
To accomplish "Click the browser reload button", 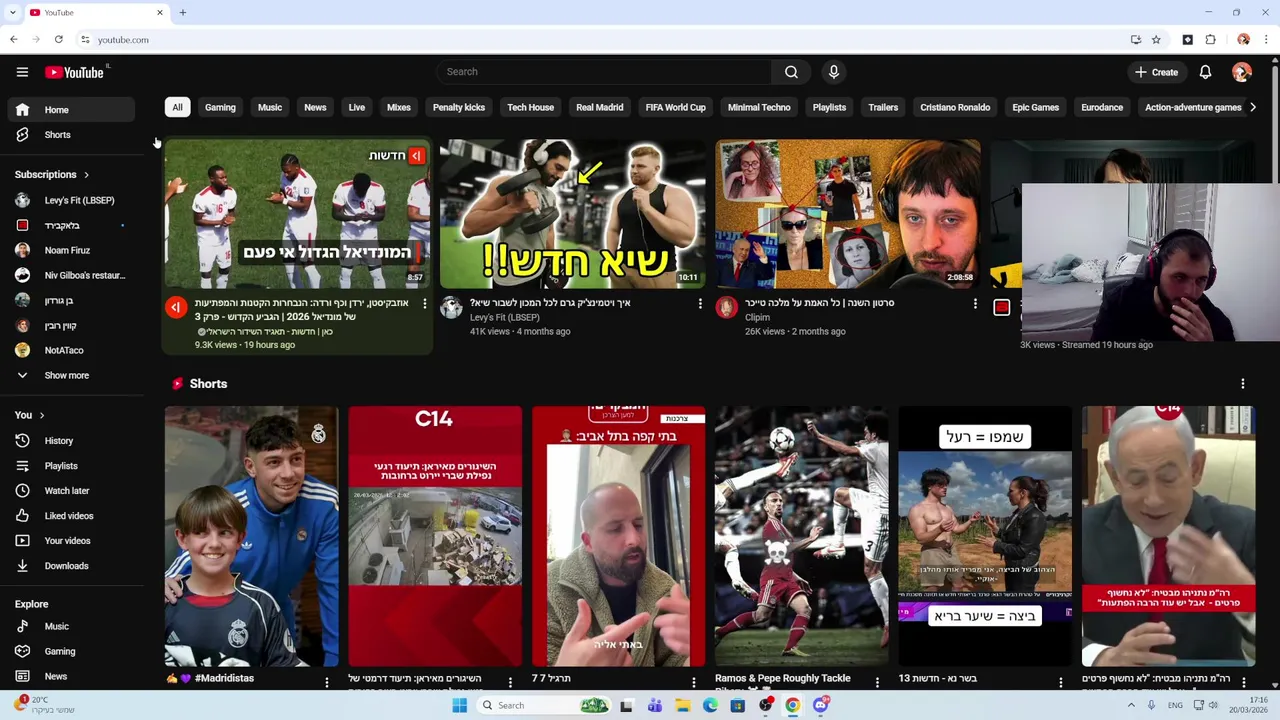I will click(x=59, y=40).
